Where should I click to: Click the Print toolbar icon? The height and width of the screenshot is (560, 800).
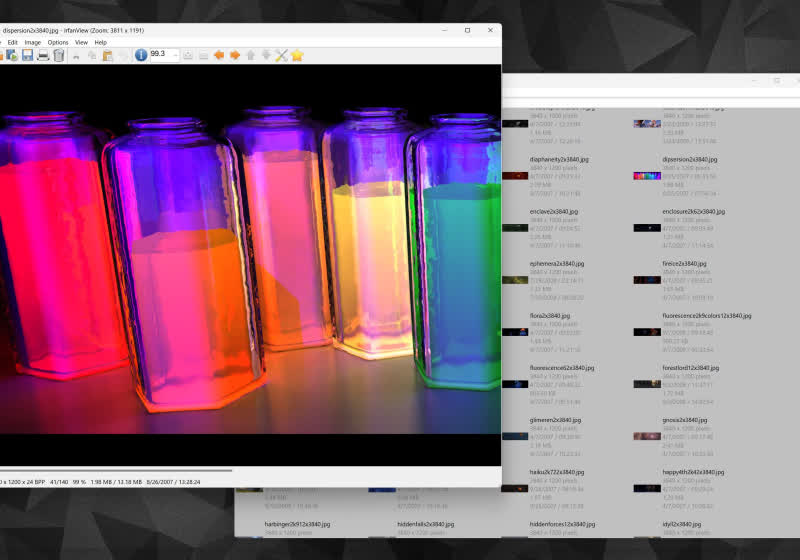43,55
